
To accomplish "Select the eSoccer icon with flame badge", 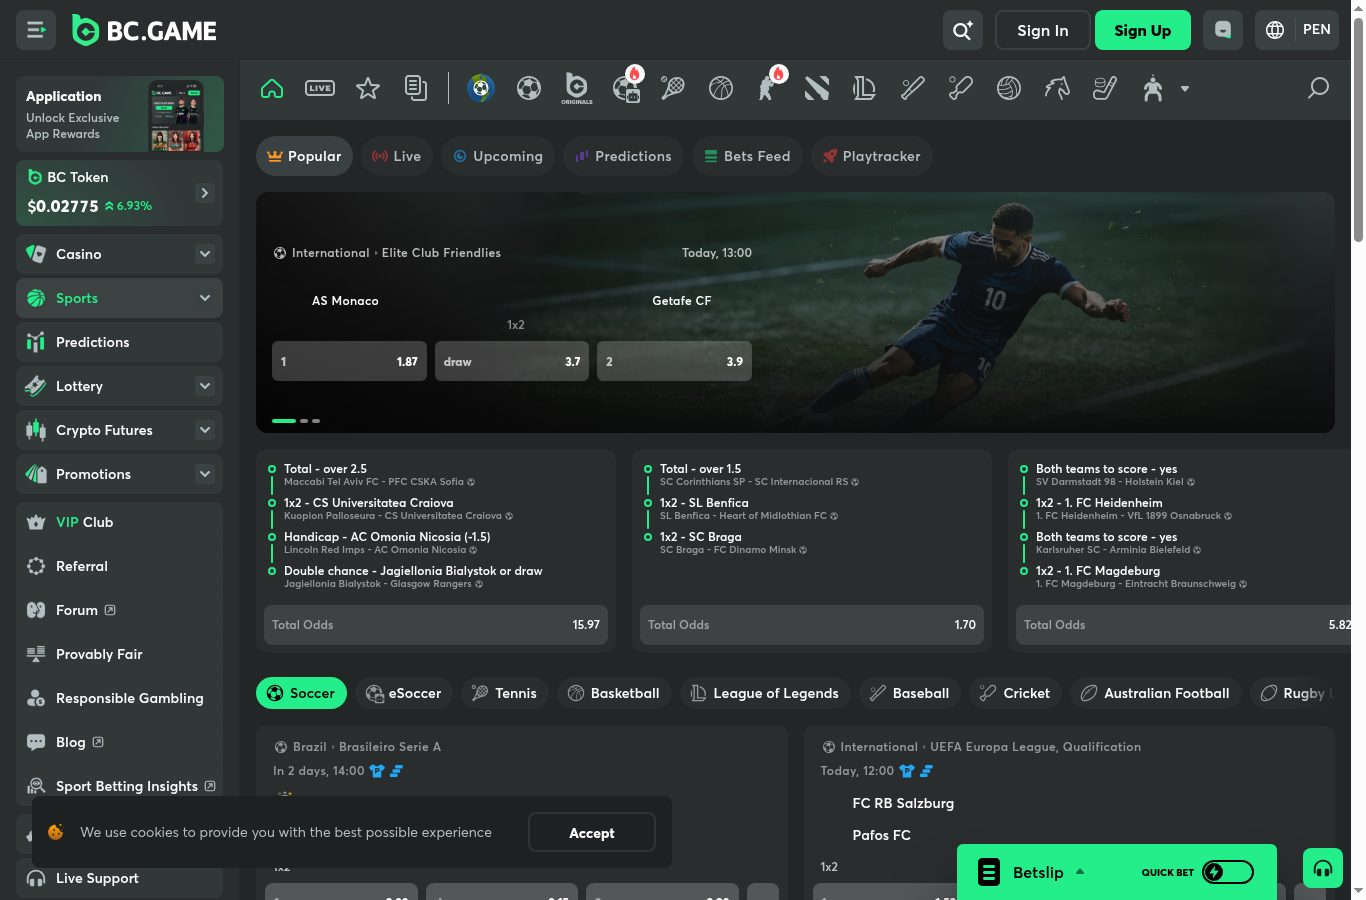I will pos(627,86).
